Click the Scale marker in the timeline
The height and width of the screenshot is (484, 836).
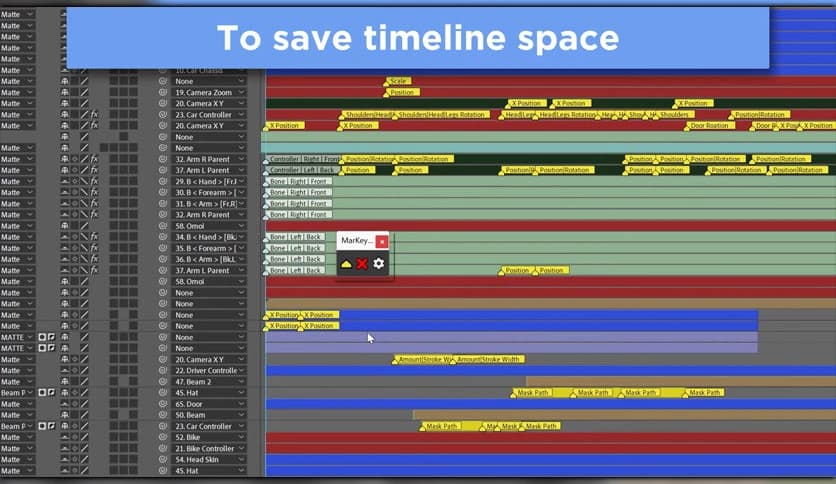tap(398, 81)
